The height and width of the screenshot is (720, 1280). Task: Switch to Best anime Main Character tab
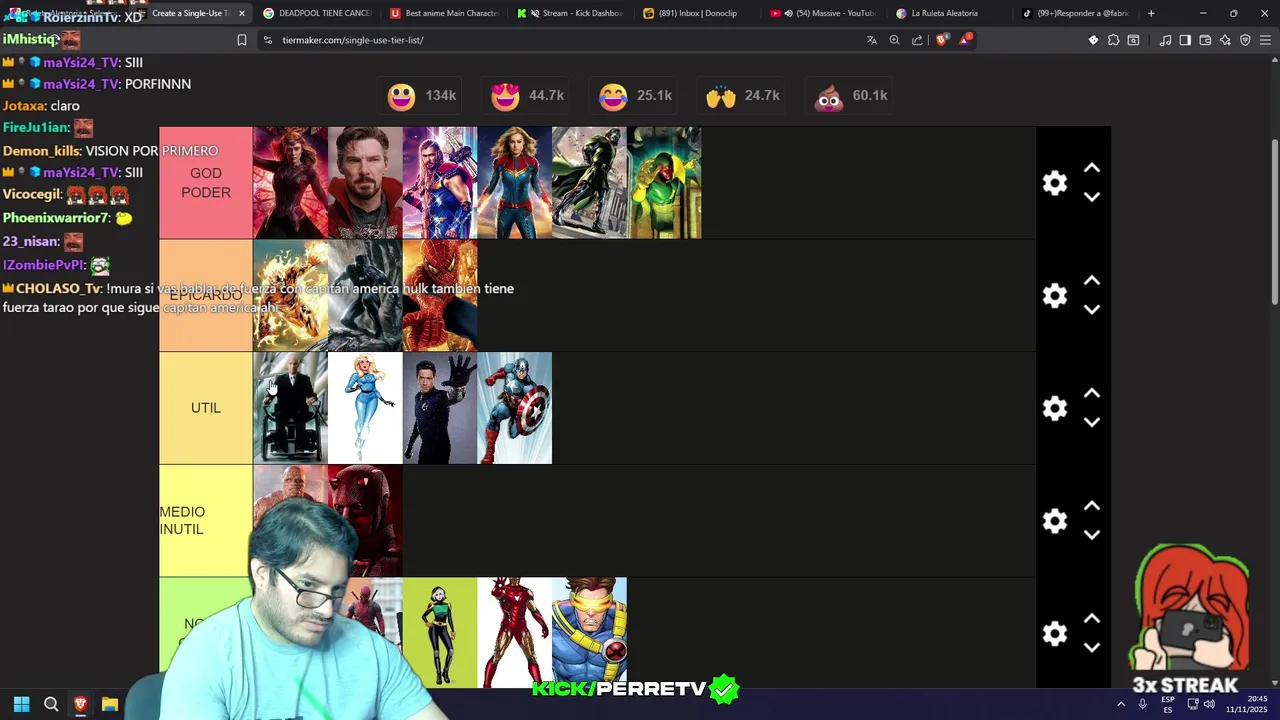click(x=443, y=13)
